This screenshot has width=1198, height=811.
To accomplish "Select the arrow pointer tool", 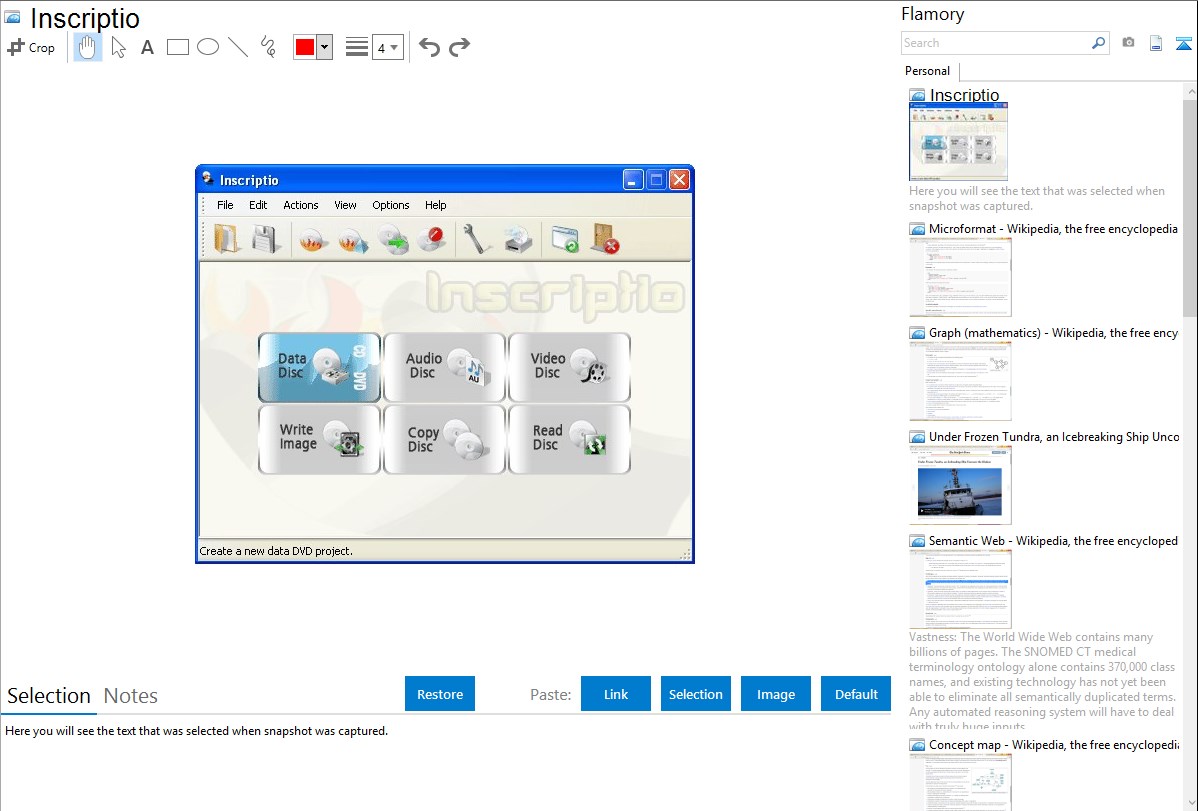I will (118, 47).
